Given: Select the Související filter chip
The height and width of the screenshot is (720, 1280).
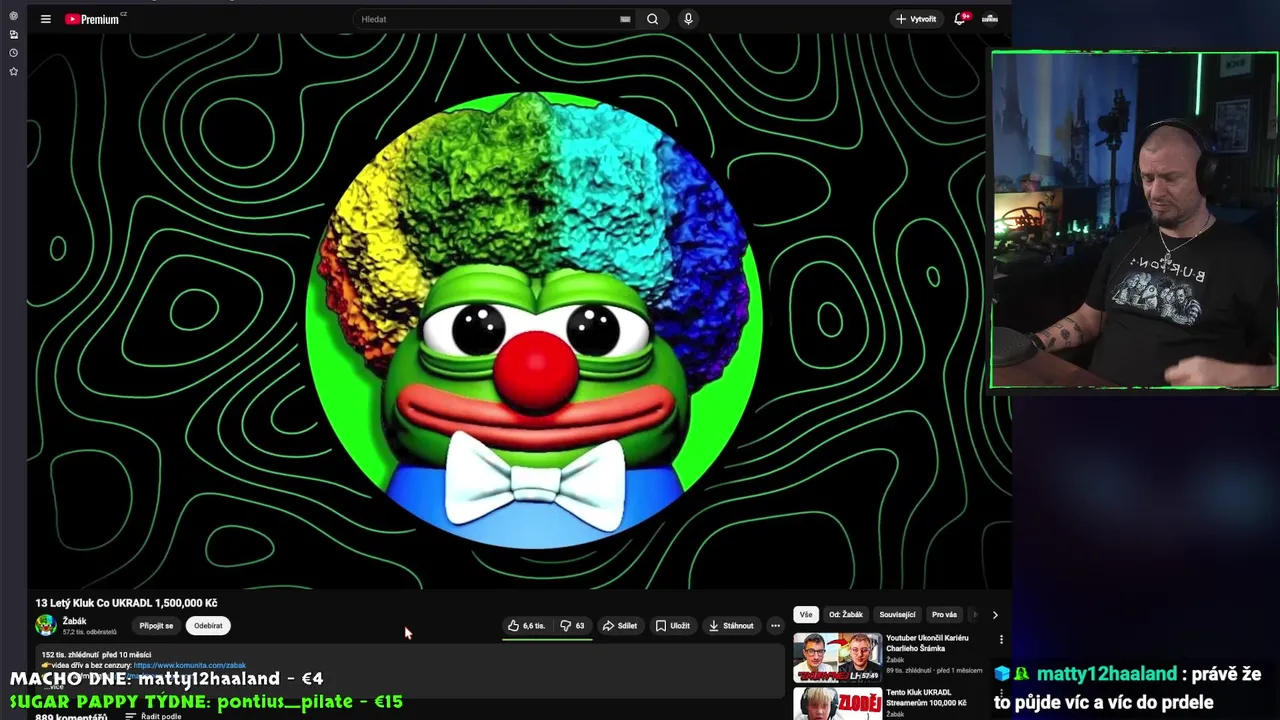Looking at the screenshot, I should 897,615.
